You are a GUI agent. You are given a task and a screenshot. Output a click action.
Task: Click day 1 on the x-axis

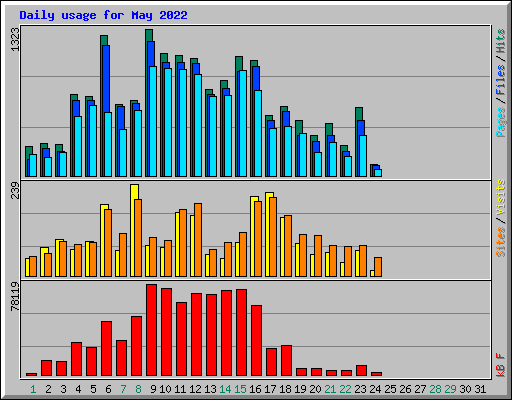point(33,389)
